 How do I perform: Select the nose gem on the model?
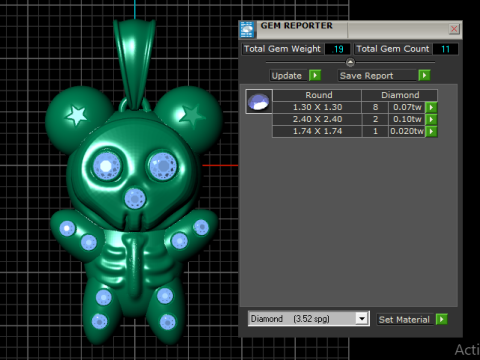(x=135, y=198)
